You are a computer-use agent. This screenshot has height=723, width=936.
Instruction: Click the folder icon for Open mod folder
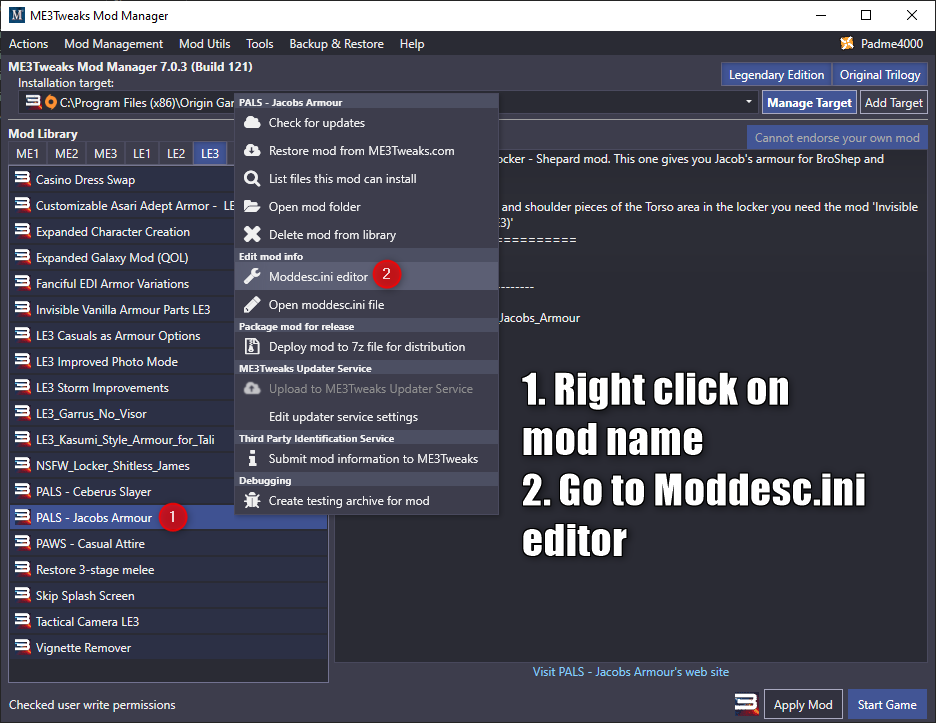[x=253, y=207]
